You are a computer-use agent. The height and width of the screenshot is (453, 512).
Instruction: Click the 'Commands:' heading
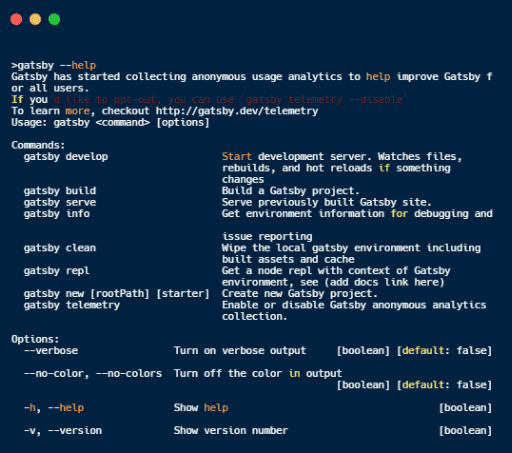[x=38, y=145]
